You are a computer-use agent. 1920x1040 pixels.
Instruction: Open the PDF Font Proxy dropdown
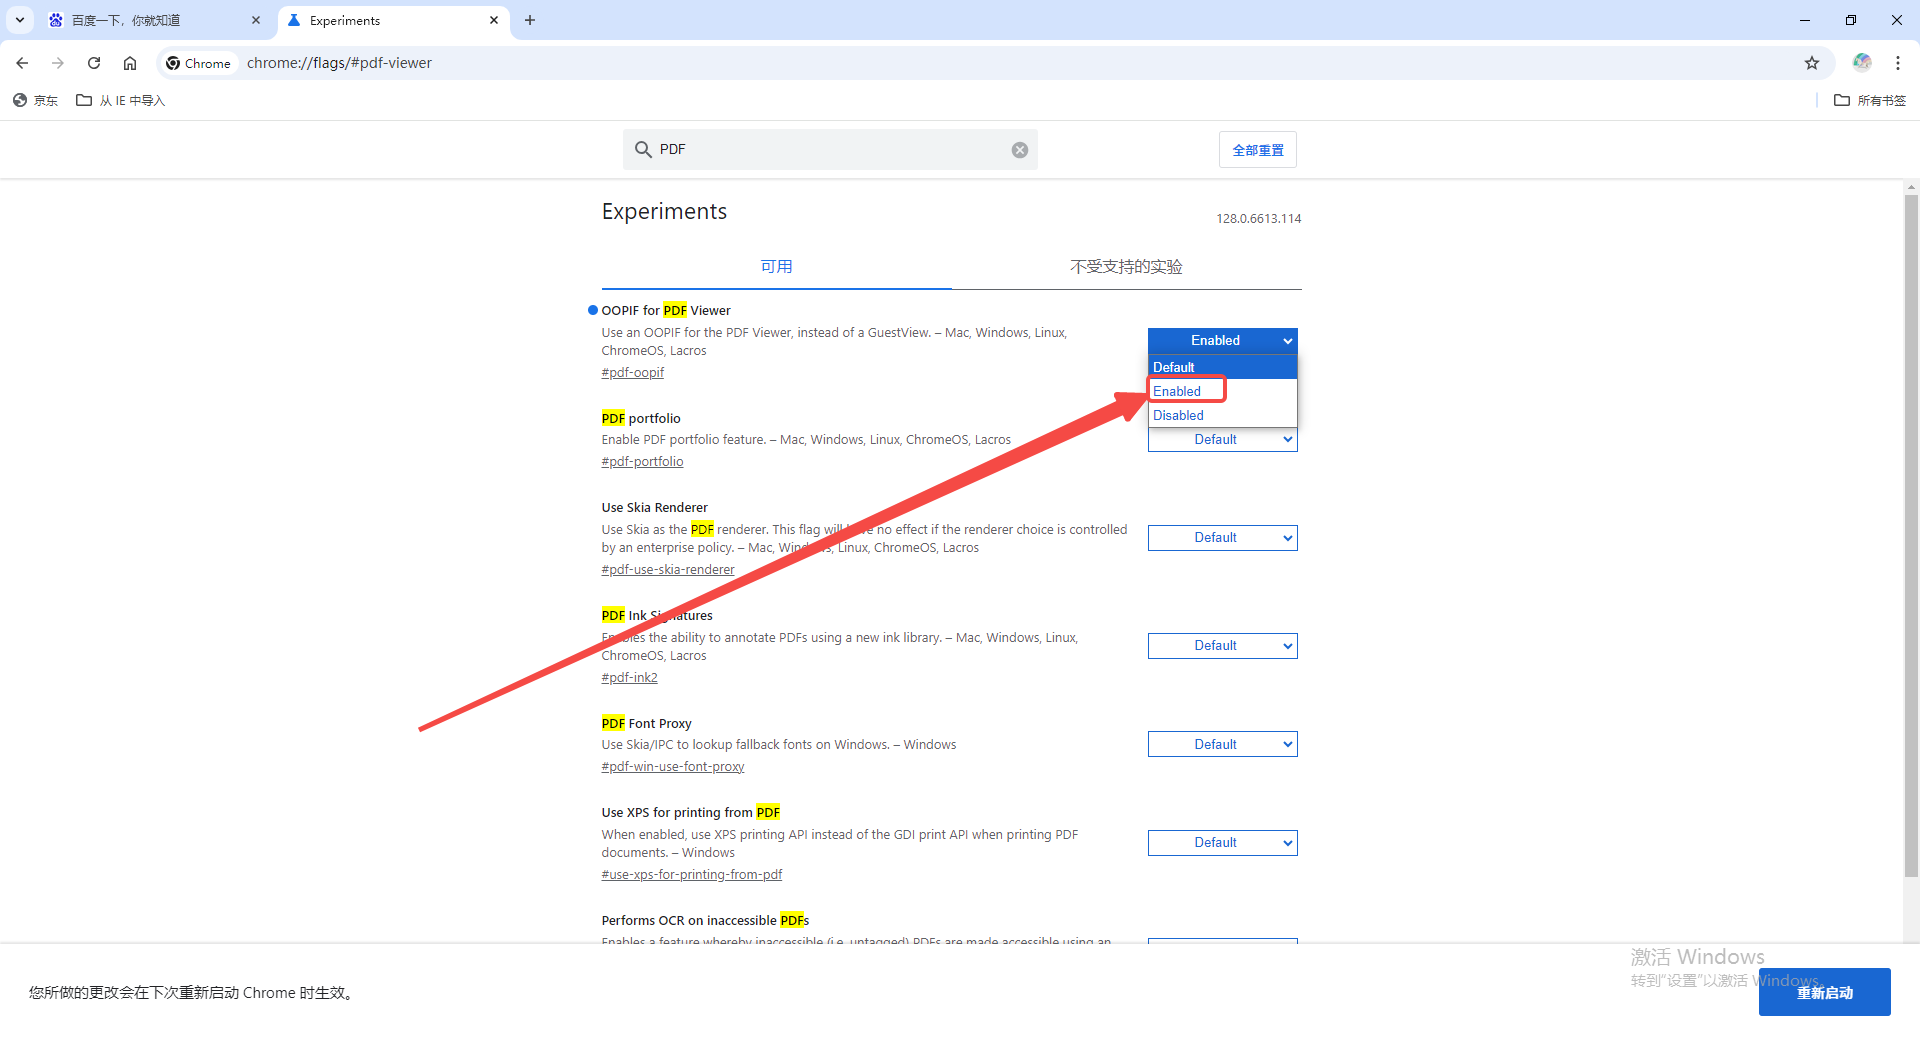pos(1222,744)
